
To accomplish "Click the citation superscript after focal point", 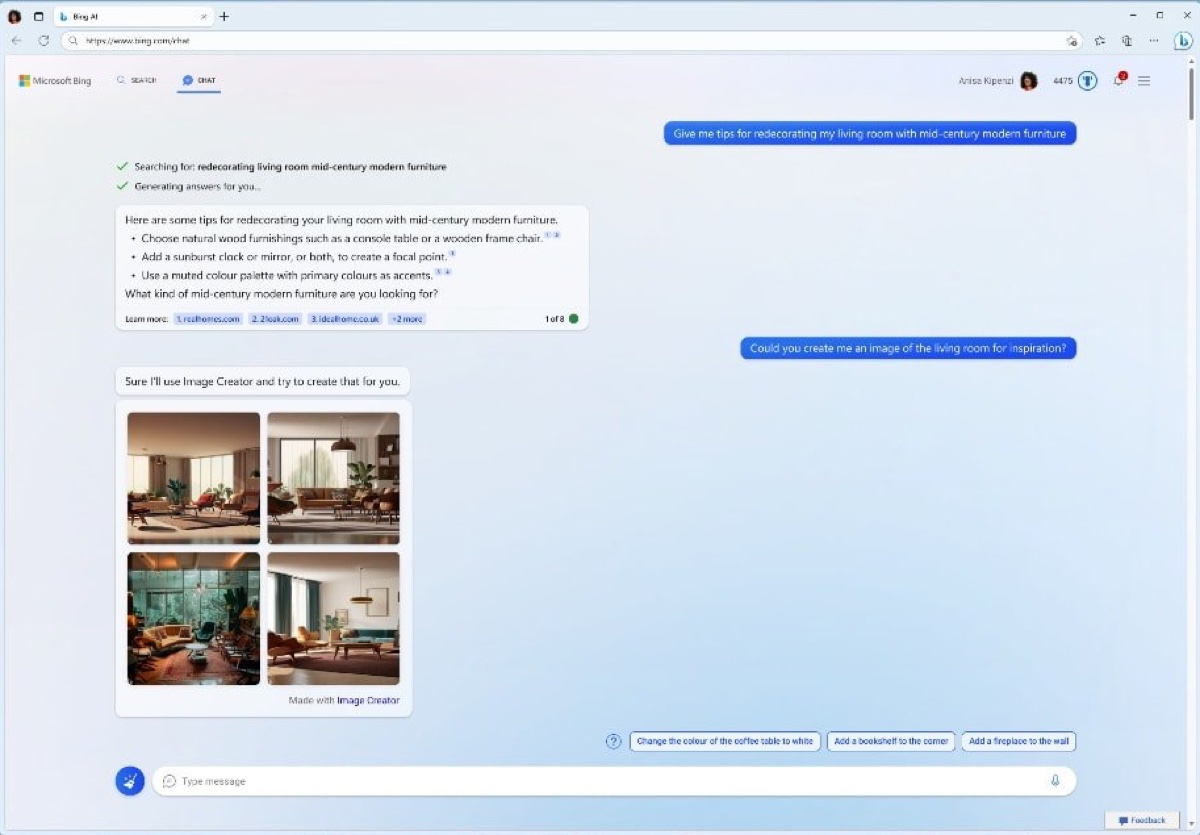I will click(452, 253).
